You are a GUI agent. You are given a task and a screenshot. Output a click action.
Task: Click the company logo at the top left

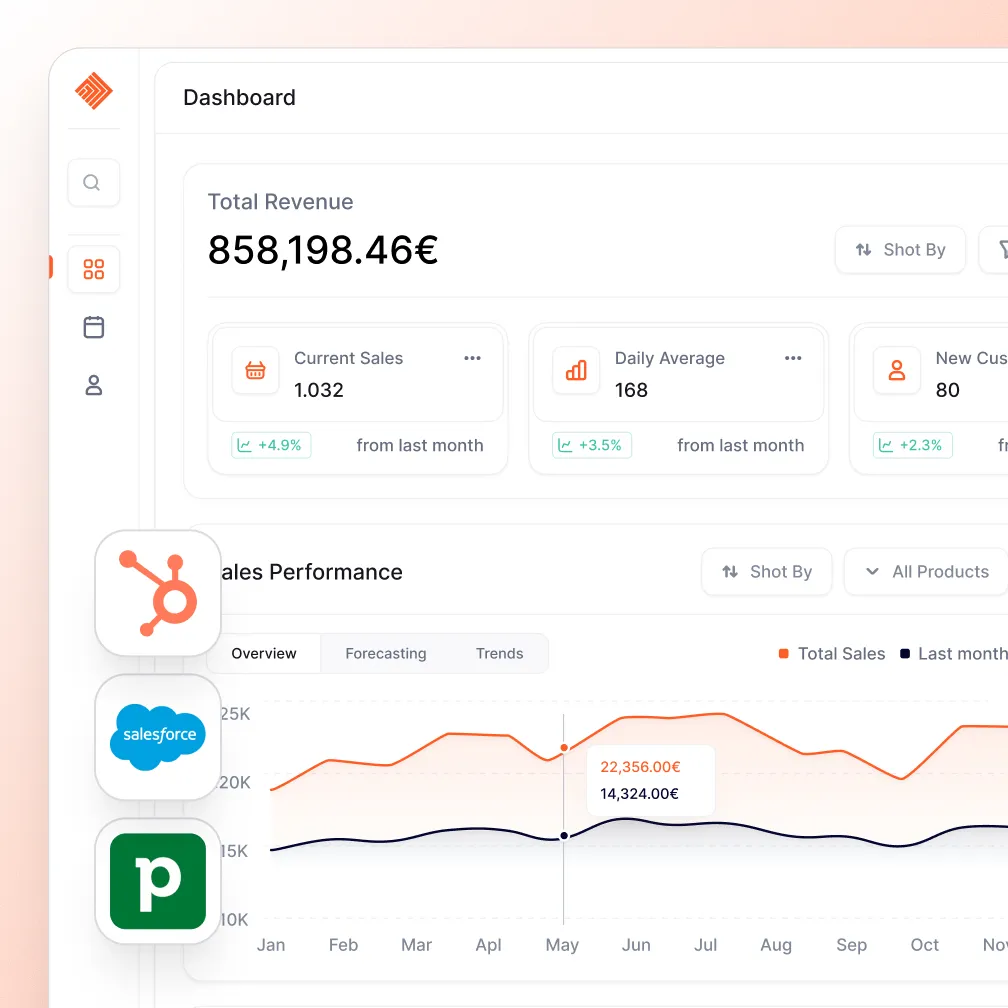93,91
